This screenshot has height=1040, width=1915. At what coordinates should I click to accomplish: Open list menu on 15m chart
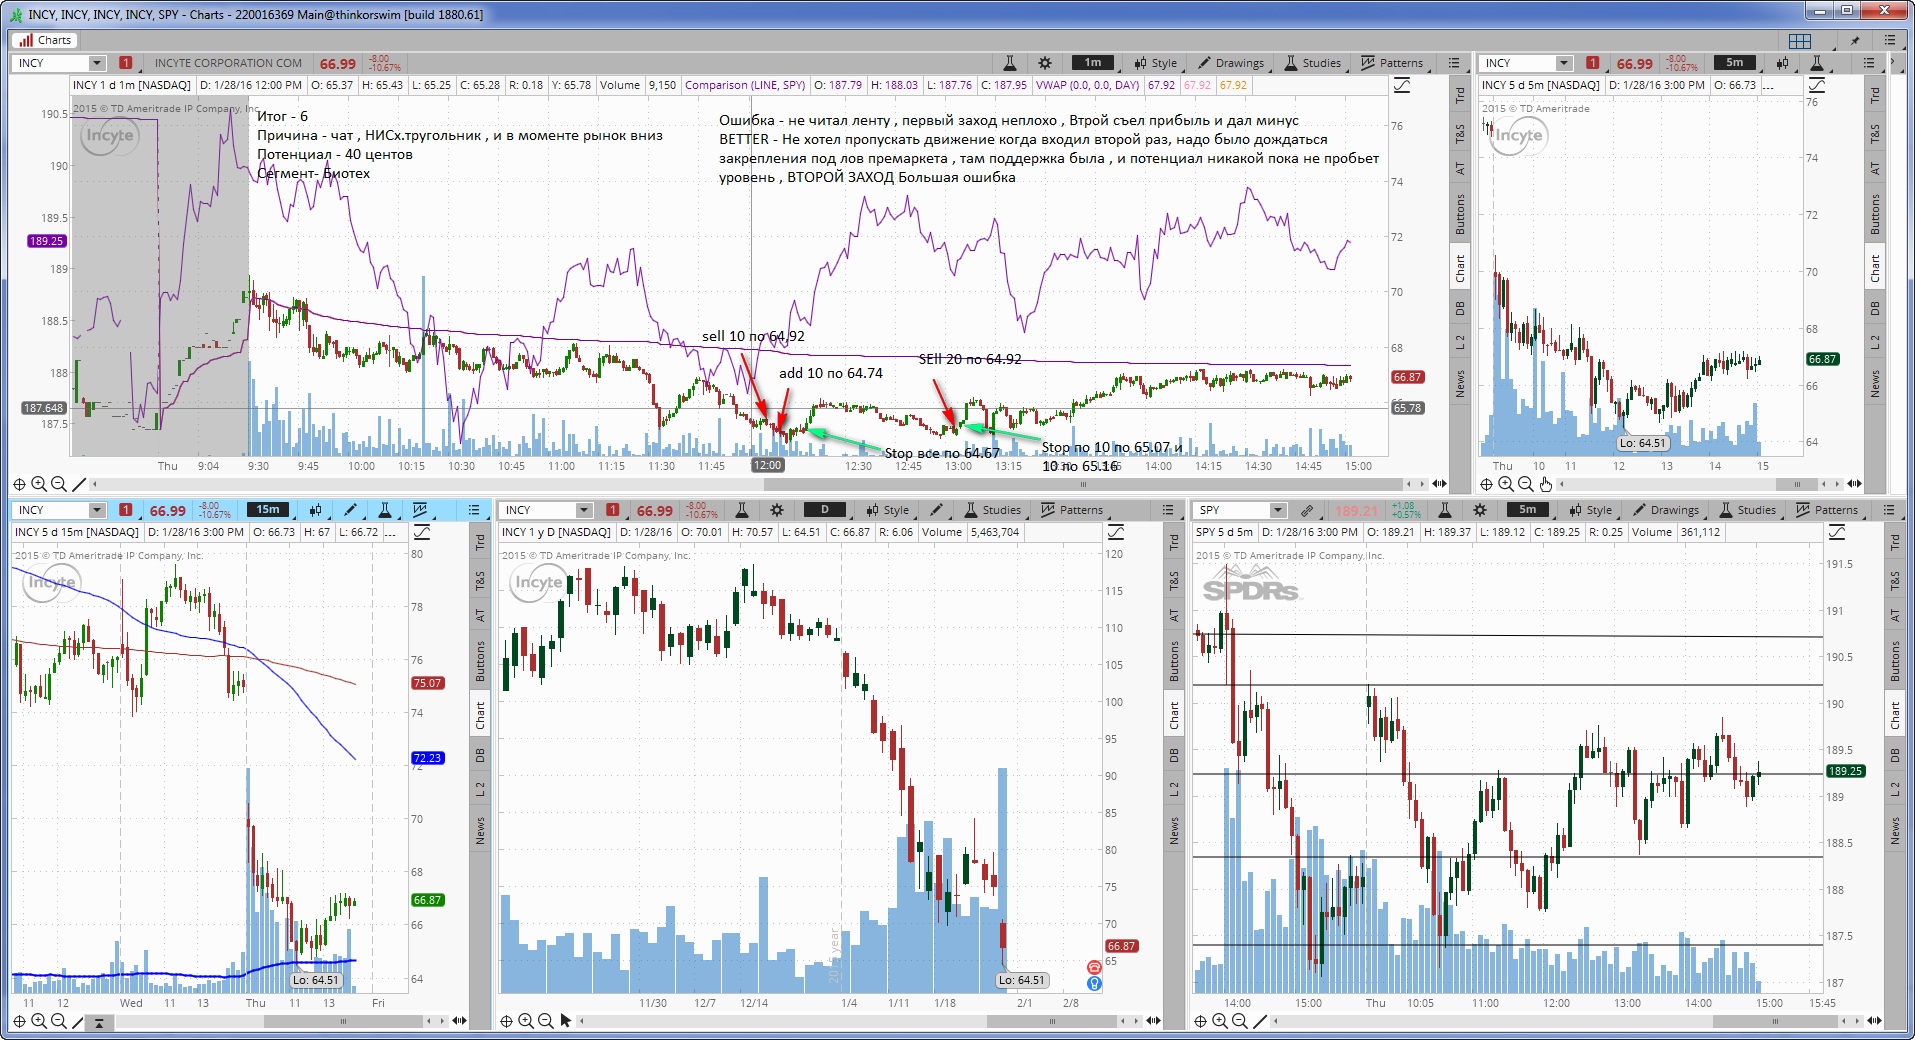pos(473,510)
